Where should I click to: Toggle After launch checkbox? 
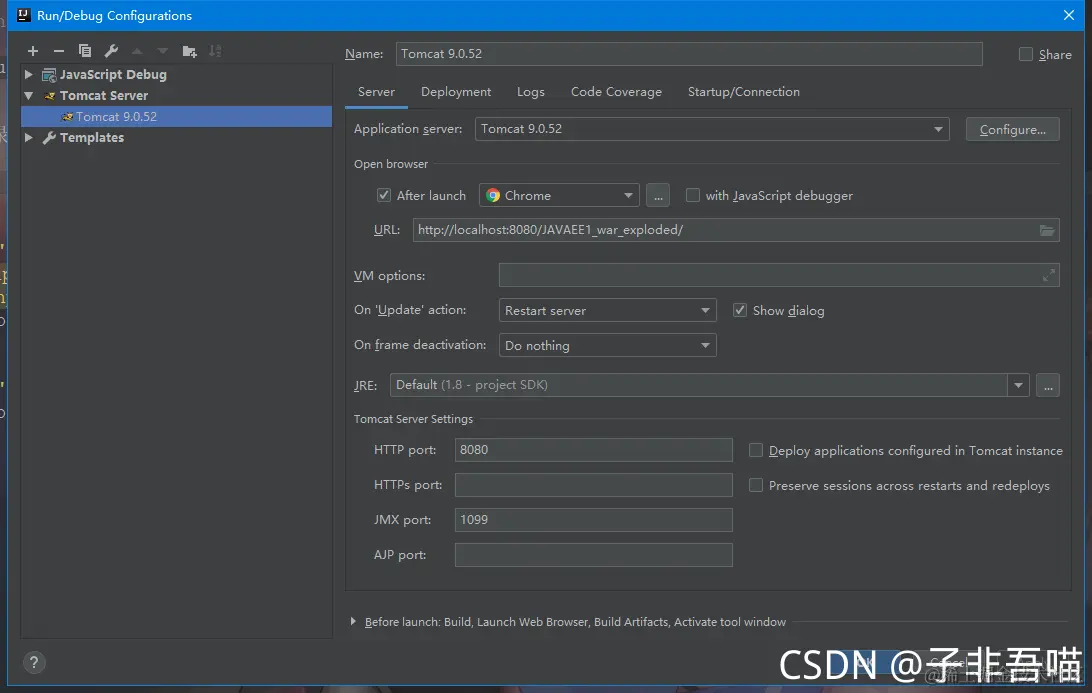384,196
